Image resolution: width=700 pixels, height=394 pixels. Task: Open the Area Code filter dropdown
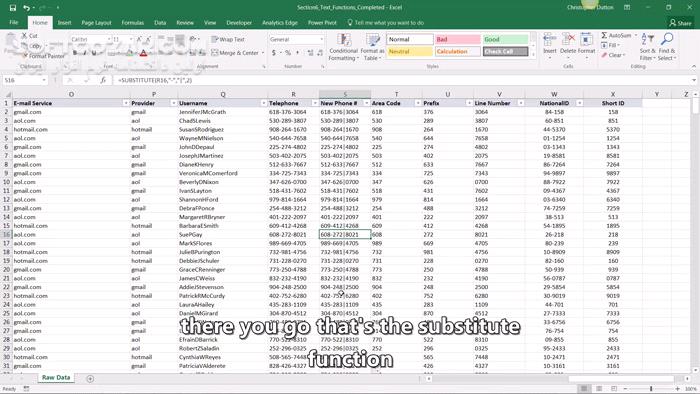click(418, 103)
